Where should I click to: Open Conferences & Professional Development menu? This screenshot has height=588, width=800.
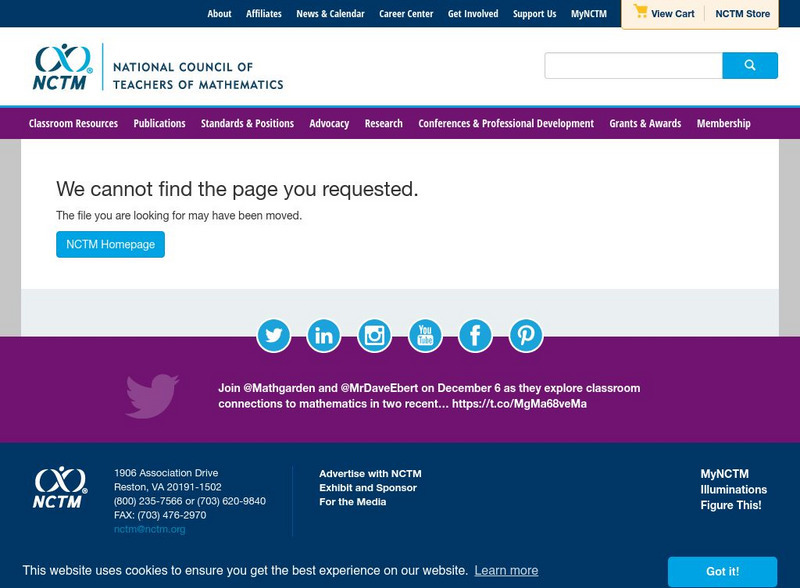click(x=506, y=124)
